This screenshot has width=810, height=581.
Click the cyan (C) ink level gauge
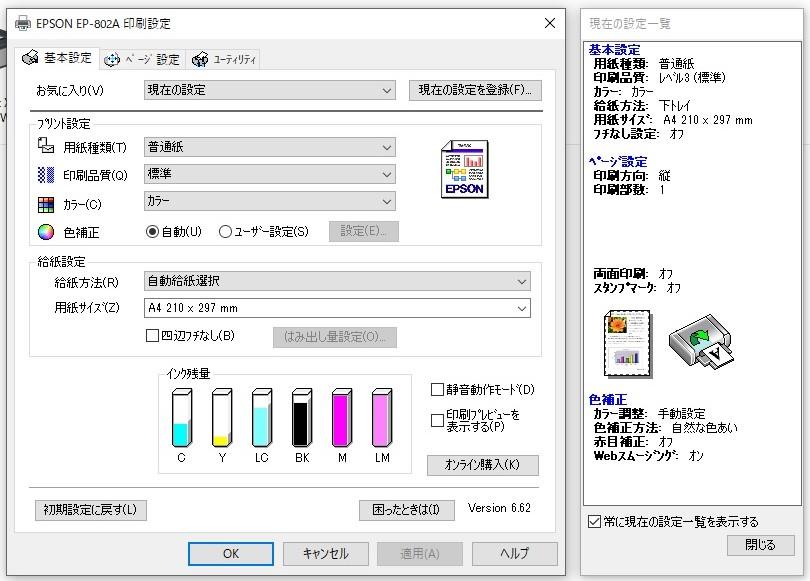pos(181,417)
